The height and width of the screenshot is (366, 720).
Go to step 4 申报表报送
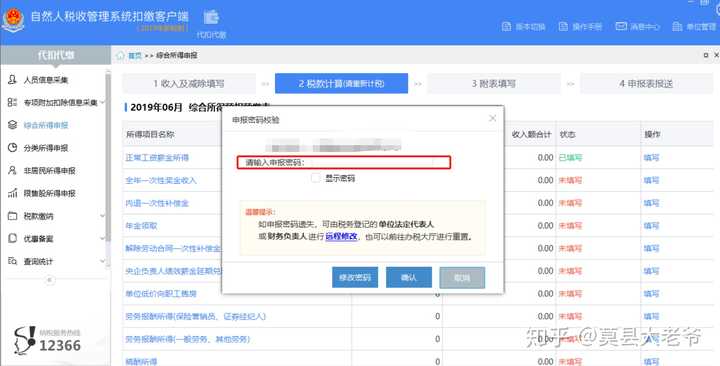[x=647, y=84]
